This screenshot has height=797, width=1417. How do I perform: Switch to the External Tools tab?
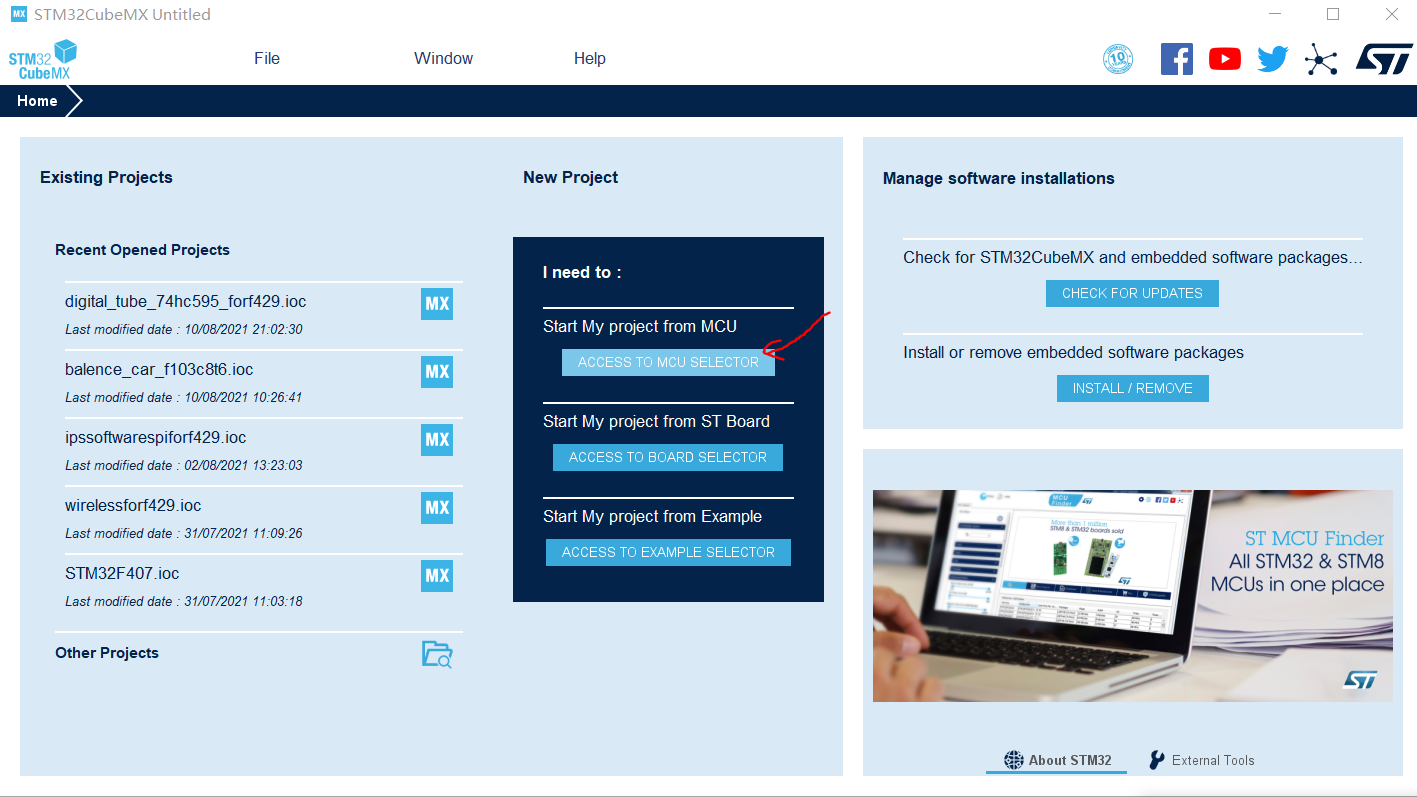click(1201, 760)
